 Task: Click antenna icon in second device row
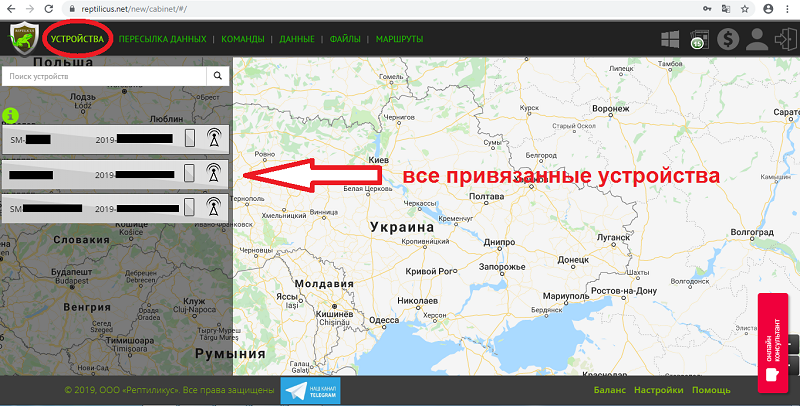click(x=214, y=172)
